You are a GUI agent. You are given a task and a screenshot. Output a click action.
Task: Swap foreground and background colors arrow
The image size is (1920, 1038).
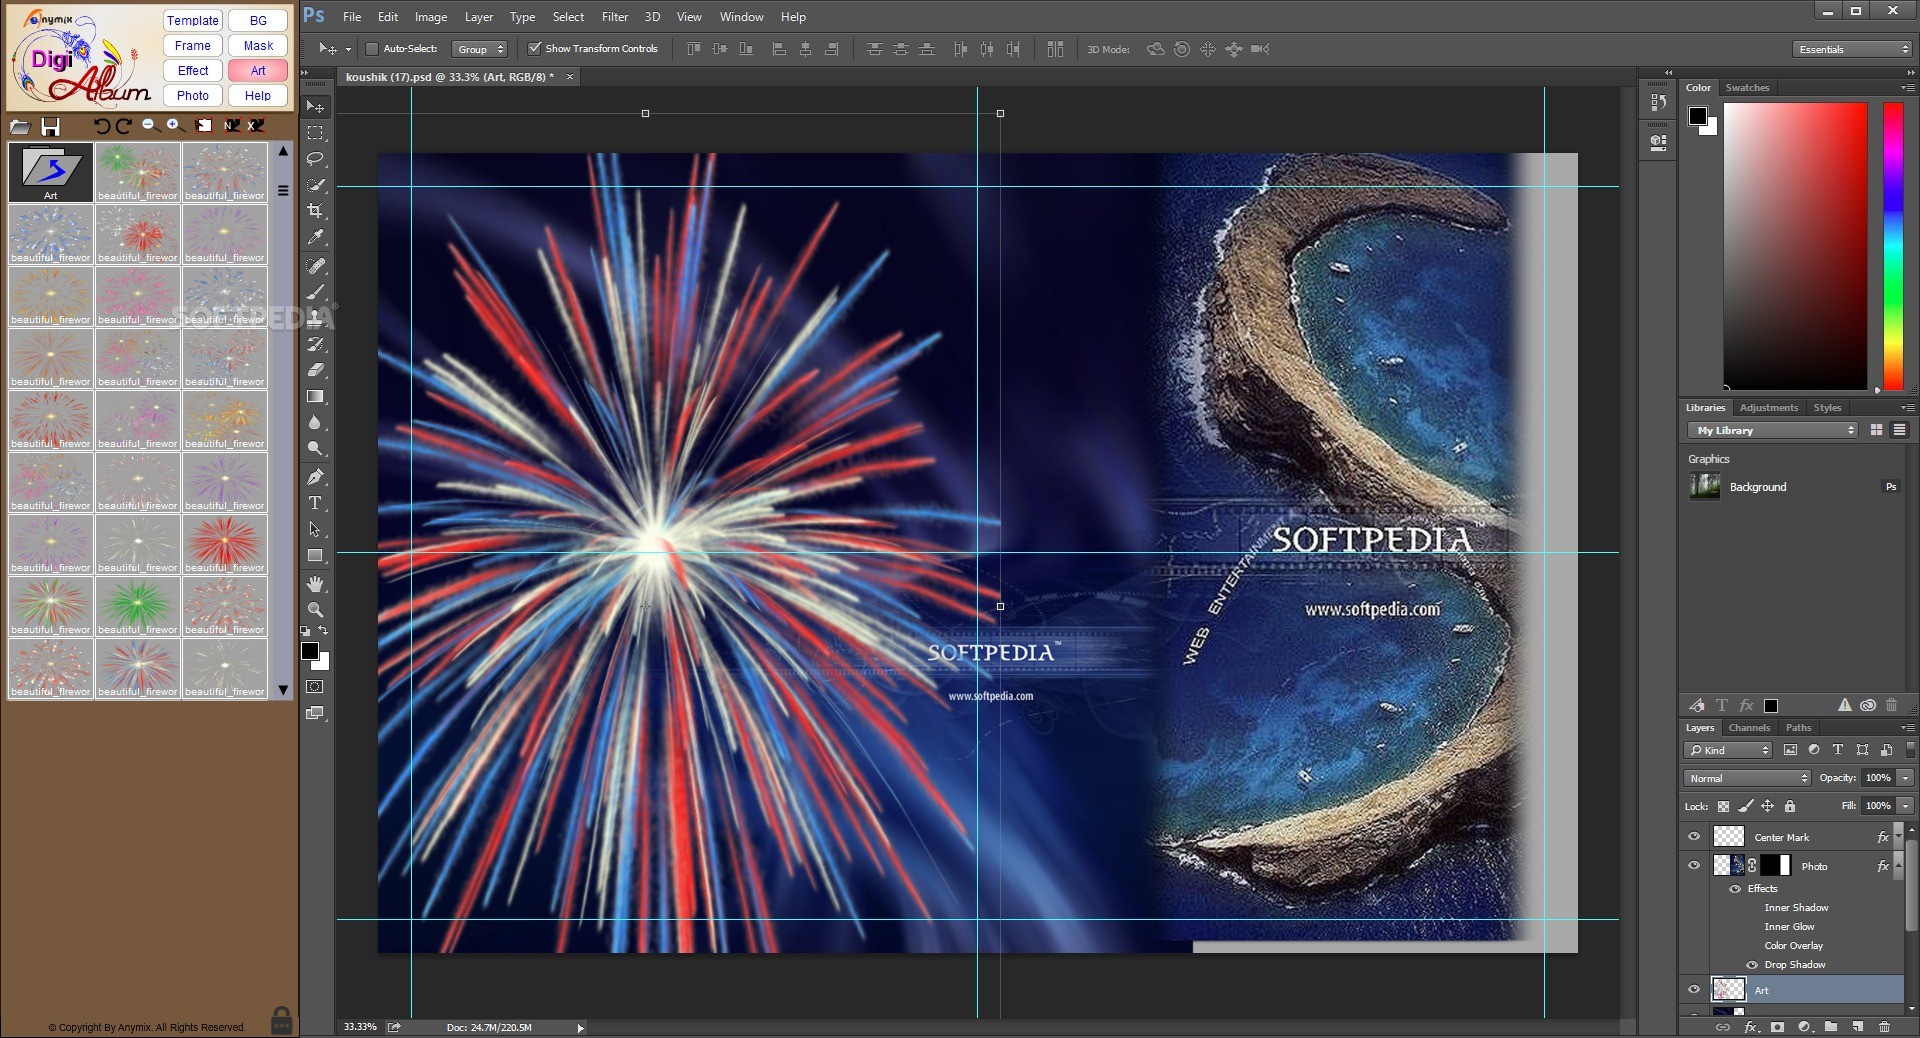(323, 631)
